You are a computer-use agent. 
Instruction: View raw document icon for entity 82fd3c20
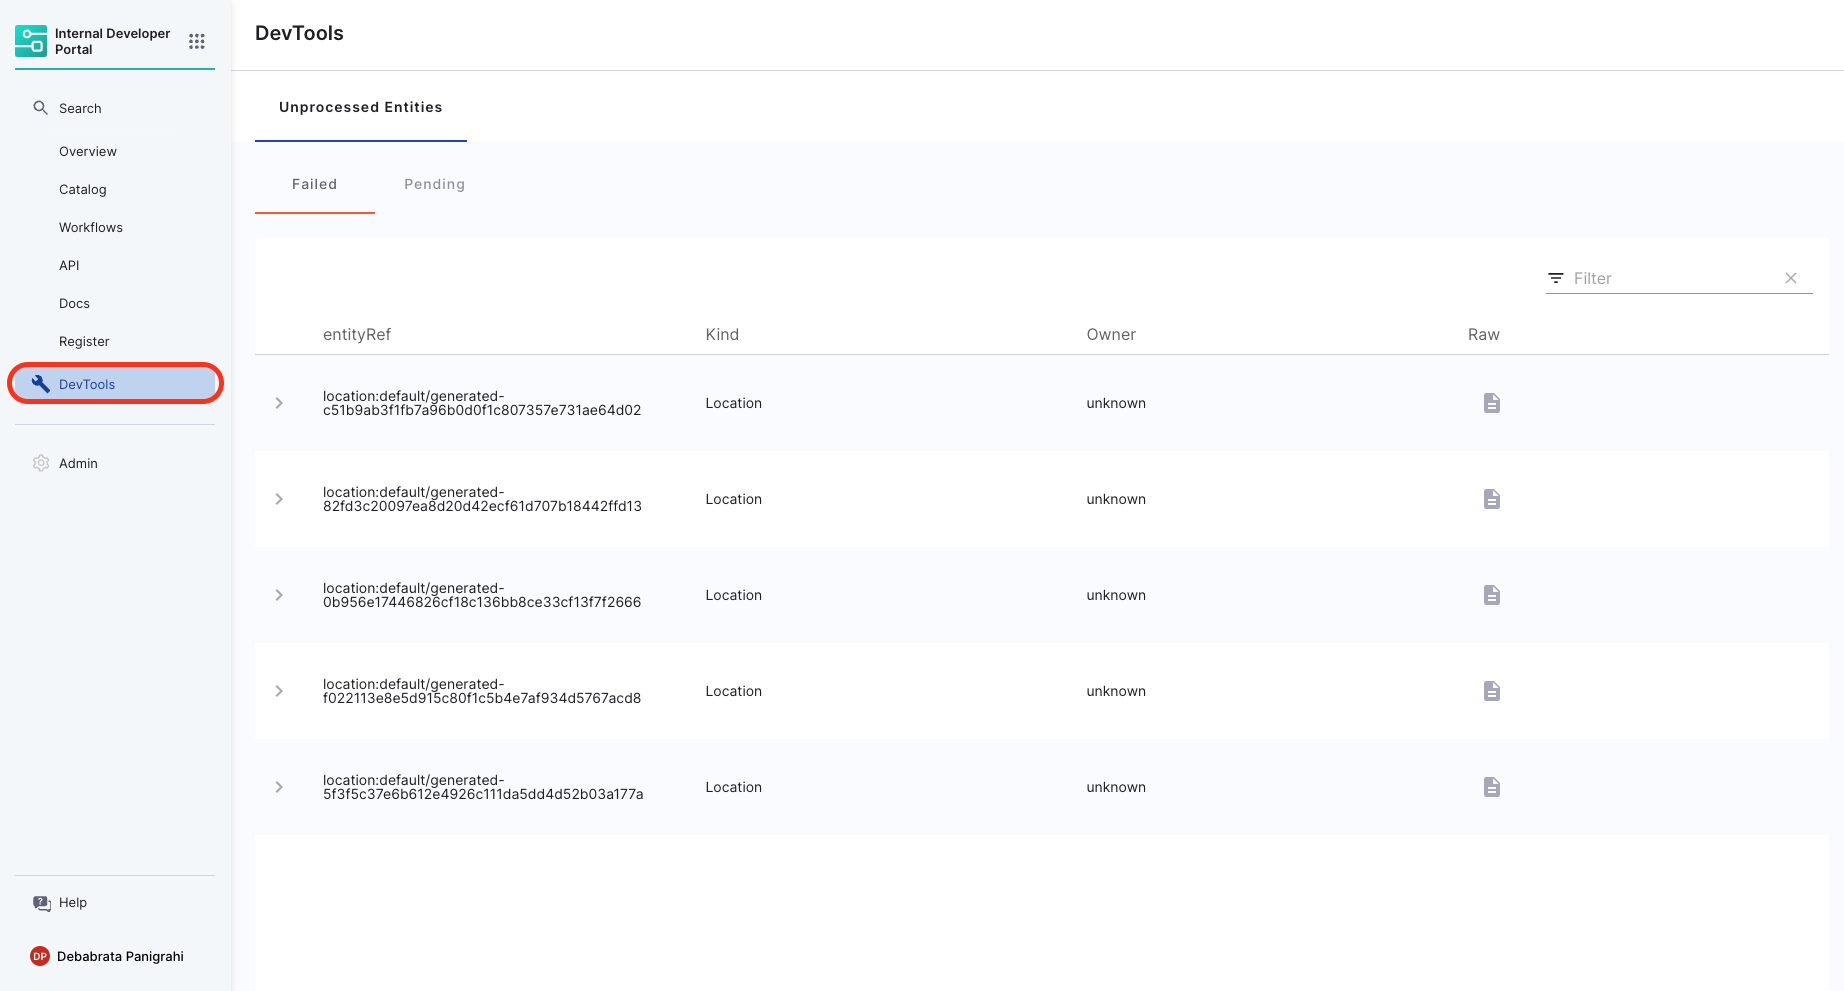1491,499
